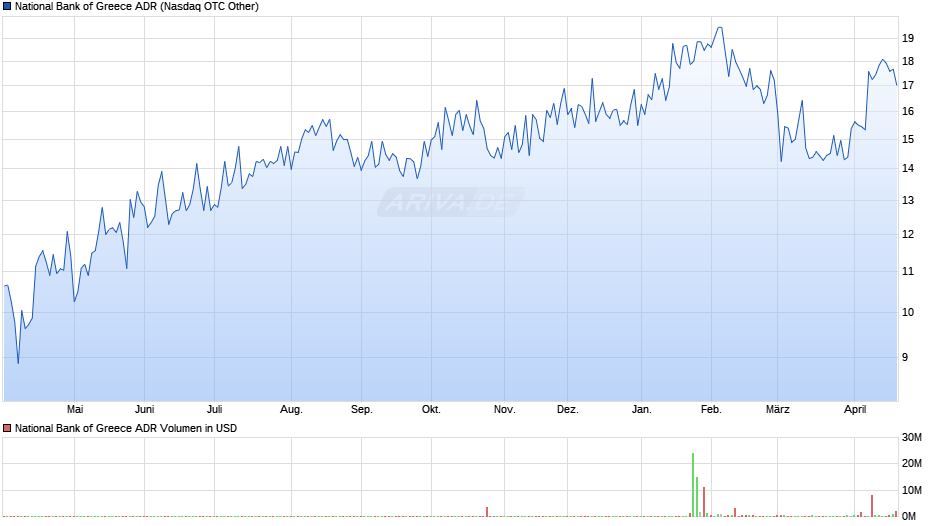
Task: Click the 'Juni' month label
Action: click(144, 409)
